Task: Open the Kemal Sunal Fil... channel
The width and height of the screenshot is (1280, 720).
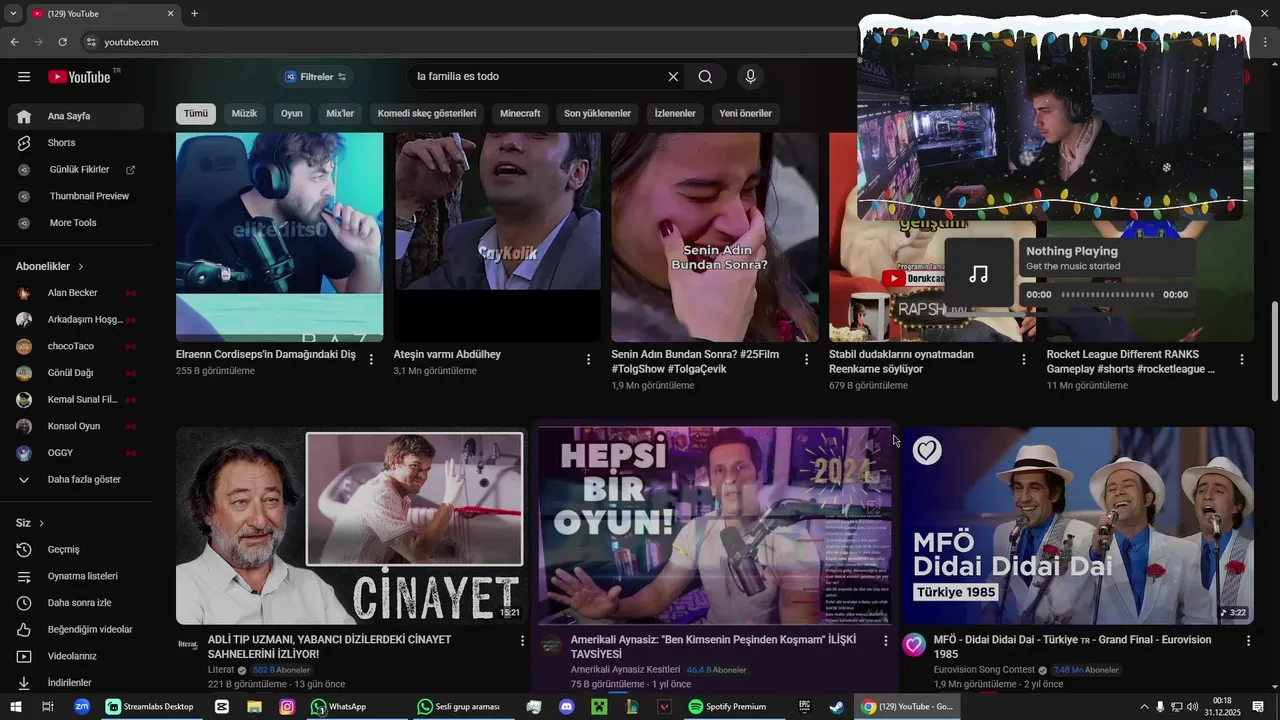Action: (x=76, y=400)
